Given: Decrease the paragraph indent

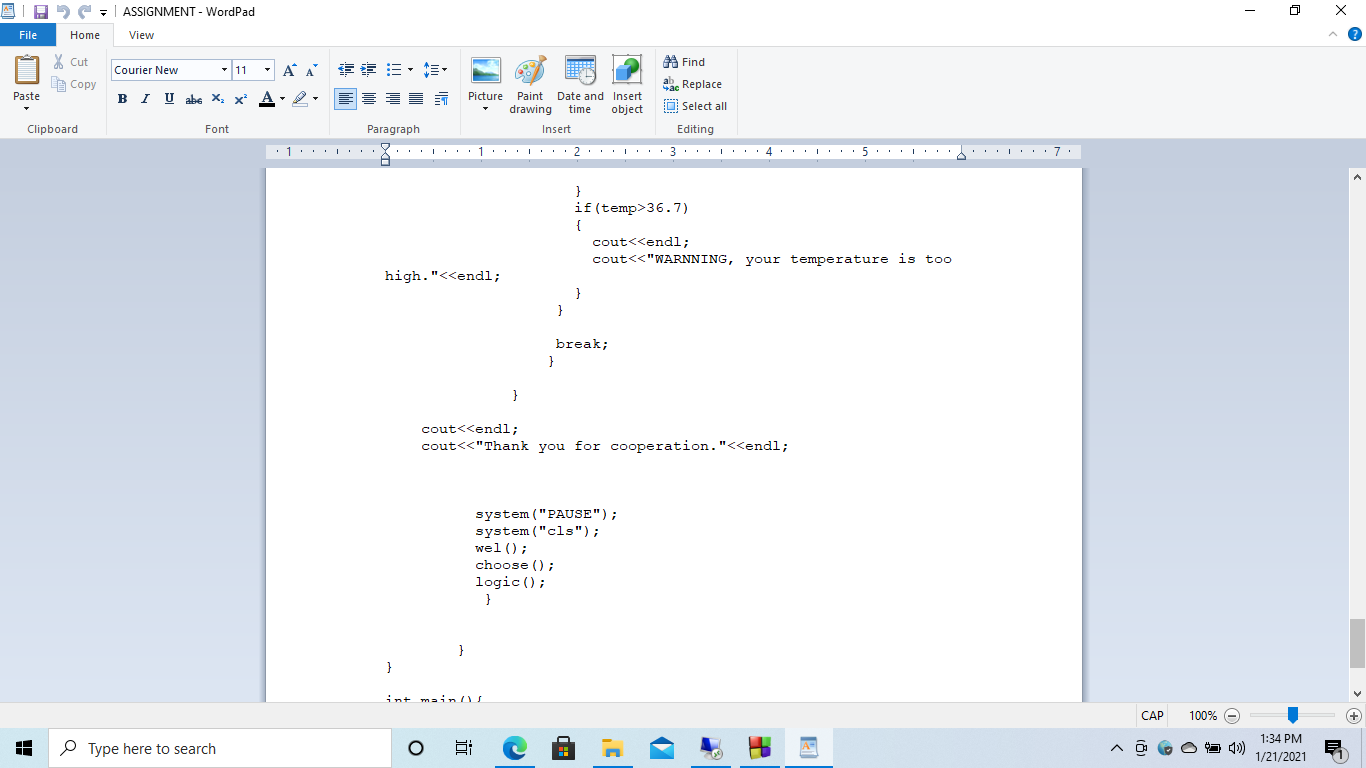Looking at the screenshot, I should coord(346,70).
